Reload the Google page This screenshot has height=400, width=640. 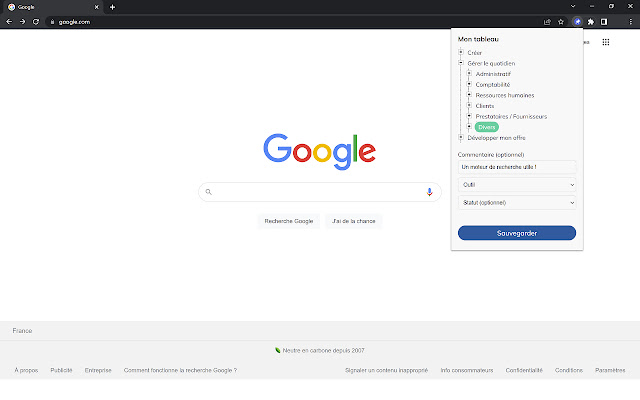coord(36,22)
